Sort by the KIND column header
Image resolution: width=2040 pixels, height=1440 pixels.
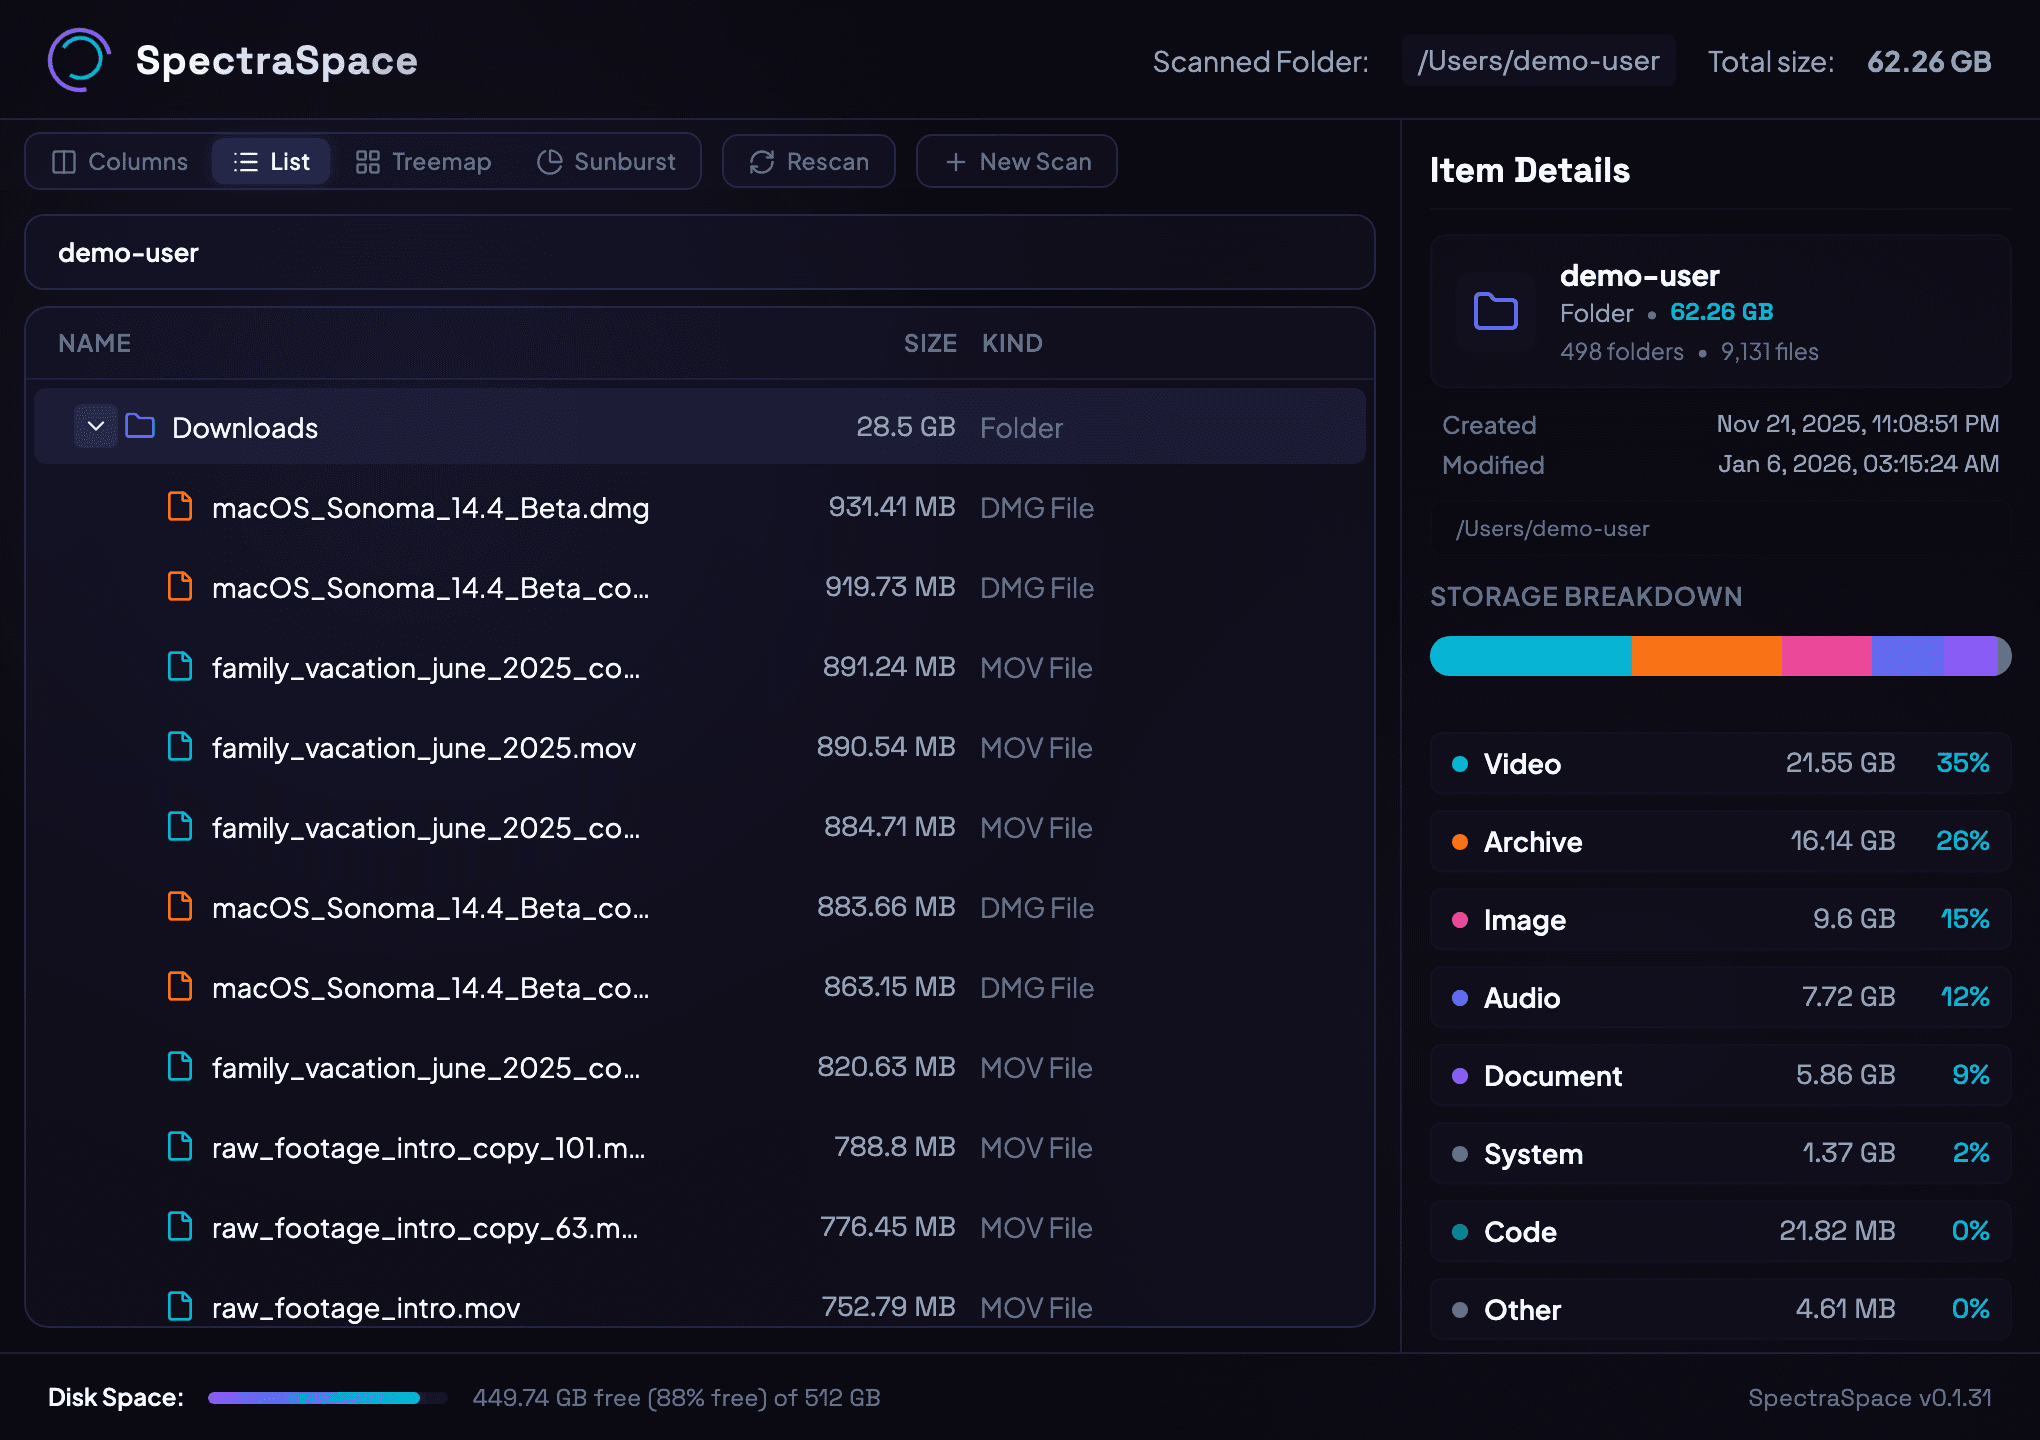coord(1012,343)
